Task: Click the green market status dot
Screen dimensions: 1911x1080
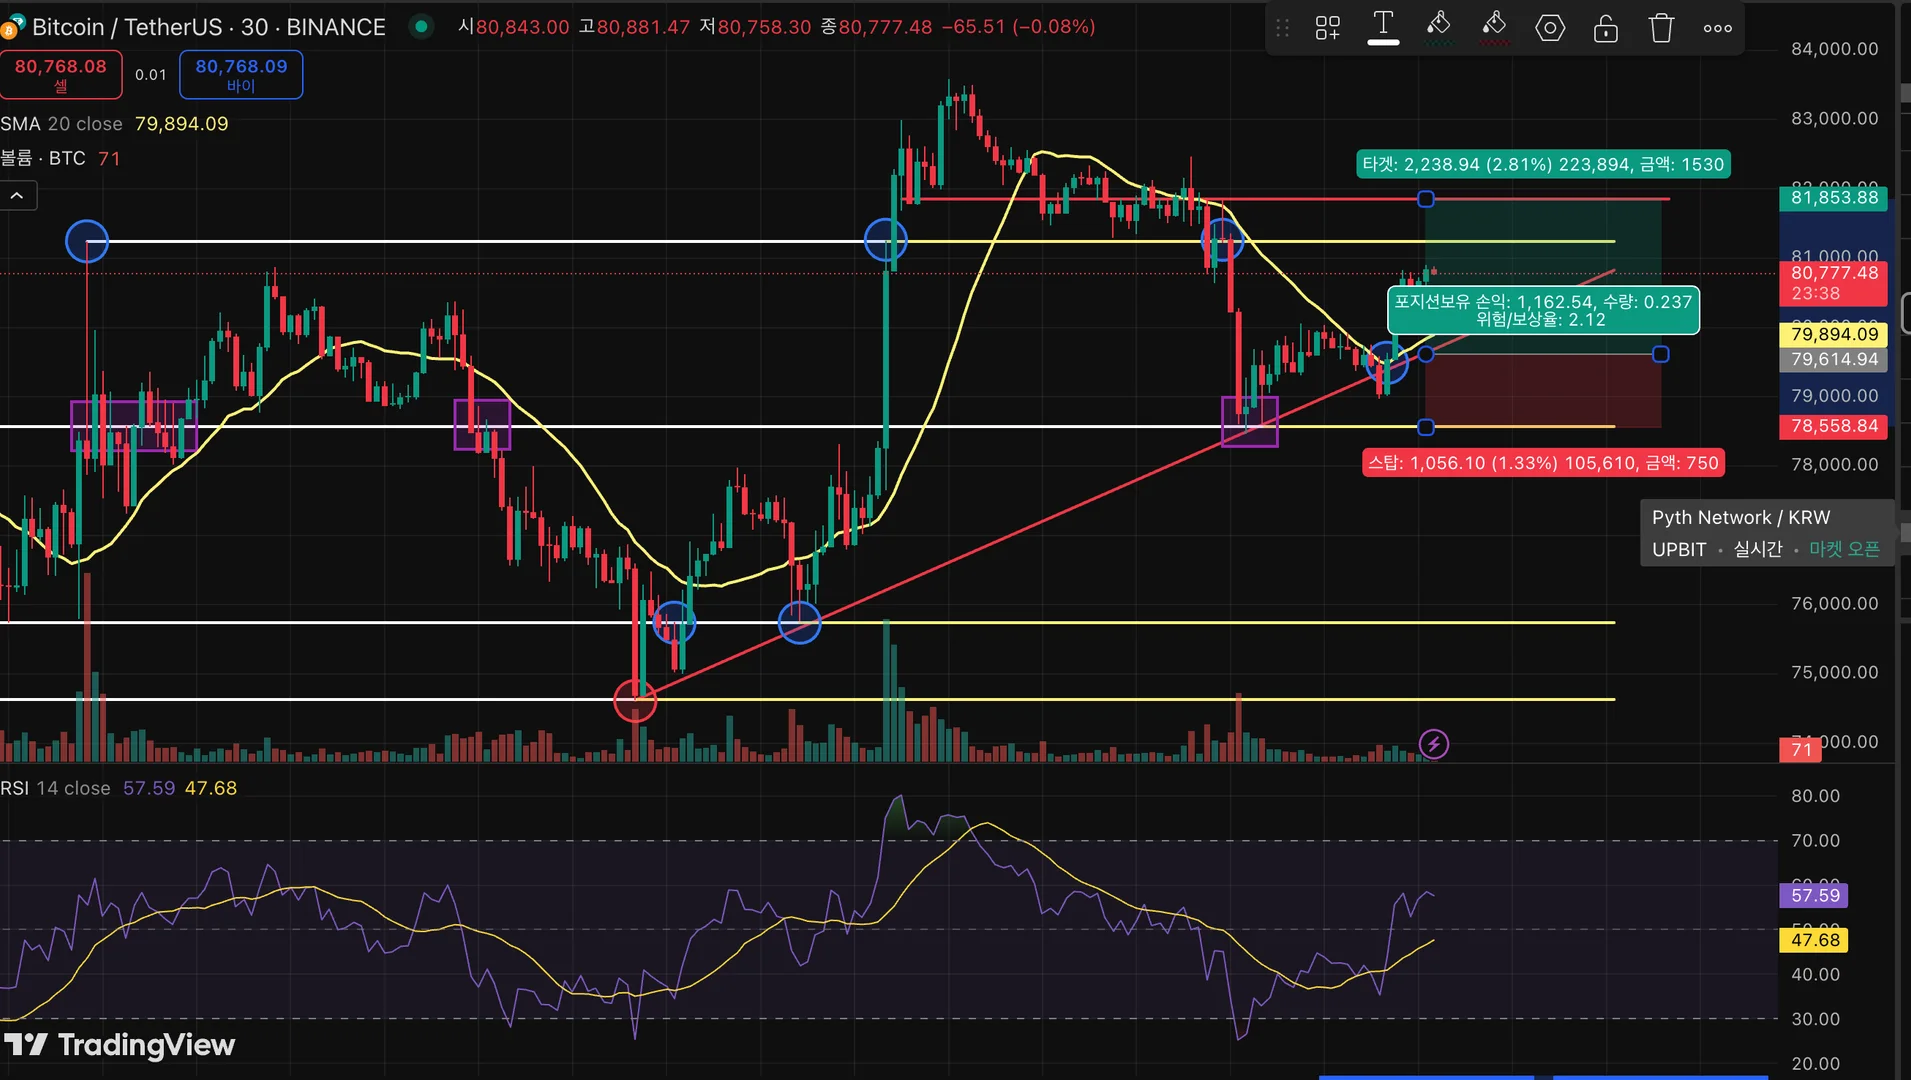Action: (422, 27)
